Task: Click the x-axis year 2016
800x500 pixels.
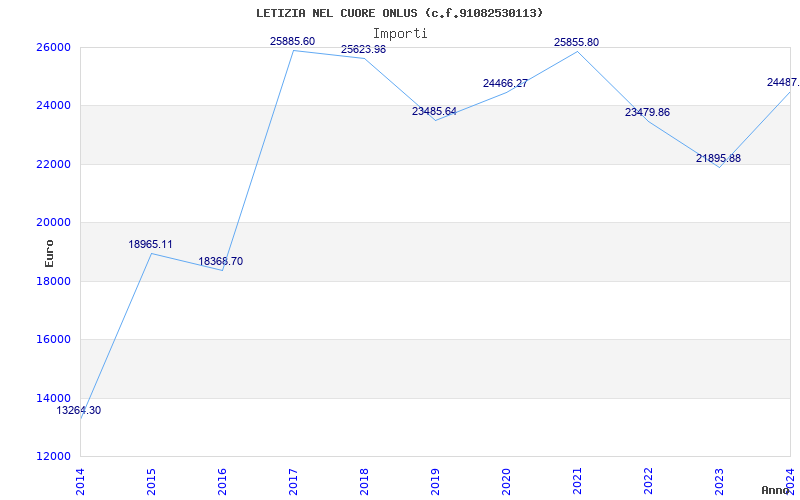Action: point(222,482)
